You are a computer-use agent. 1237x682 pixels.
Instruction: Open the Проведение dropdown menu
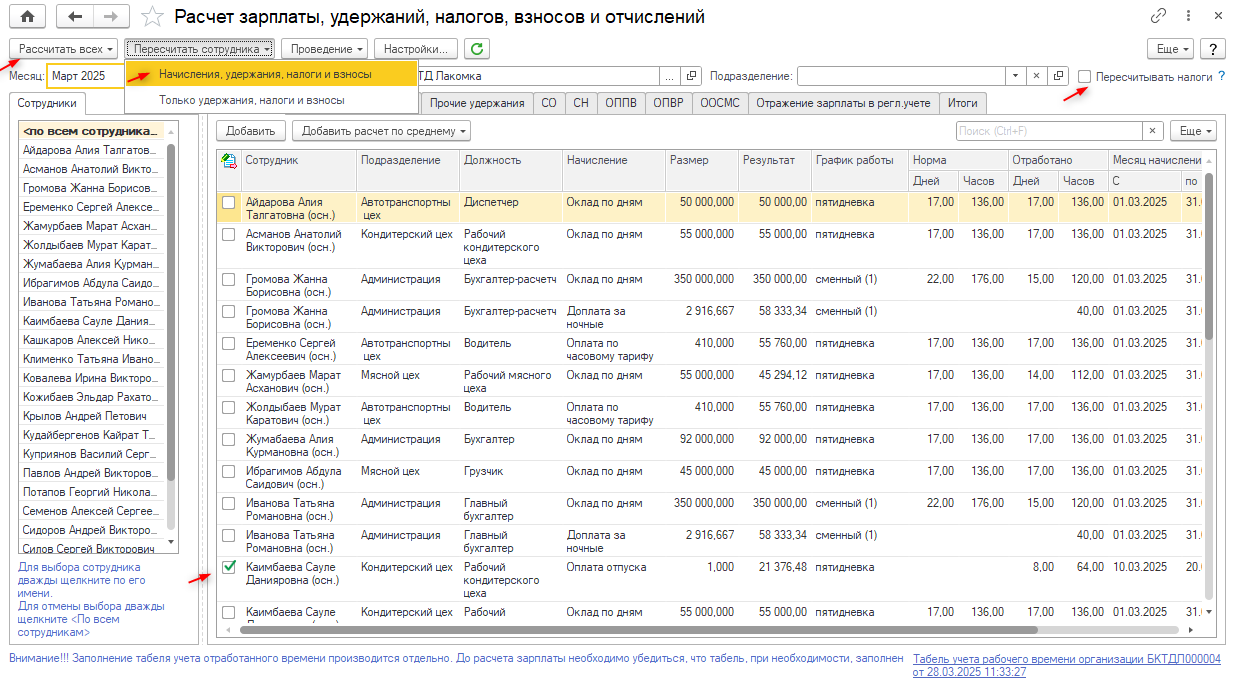323,49
